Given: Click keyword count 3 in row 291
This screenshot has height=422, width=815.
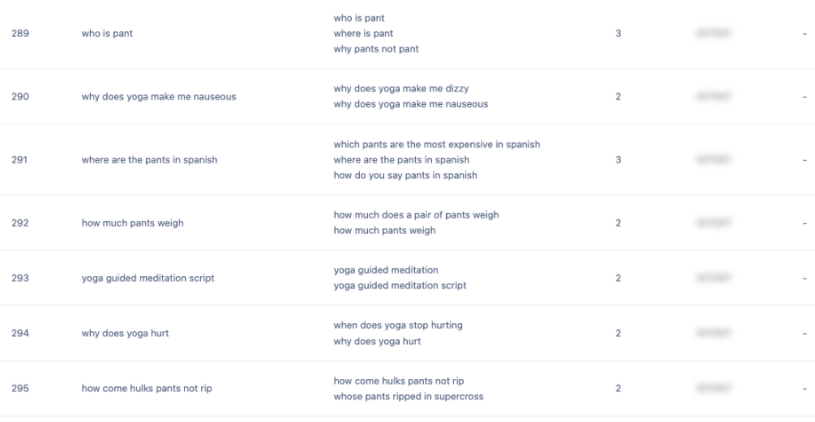Looking at the screenshot, I should pyautogui.click(x=618, y=160).
